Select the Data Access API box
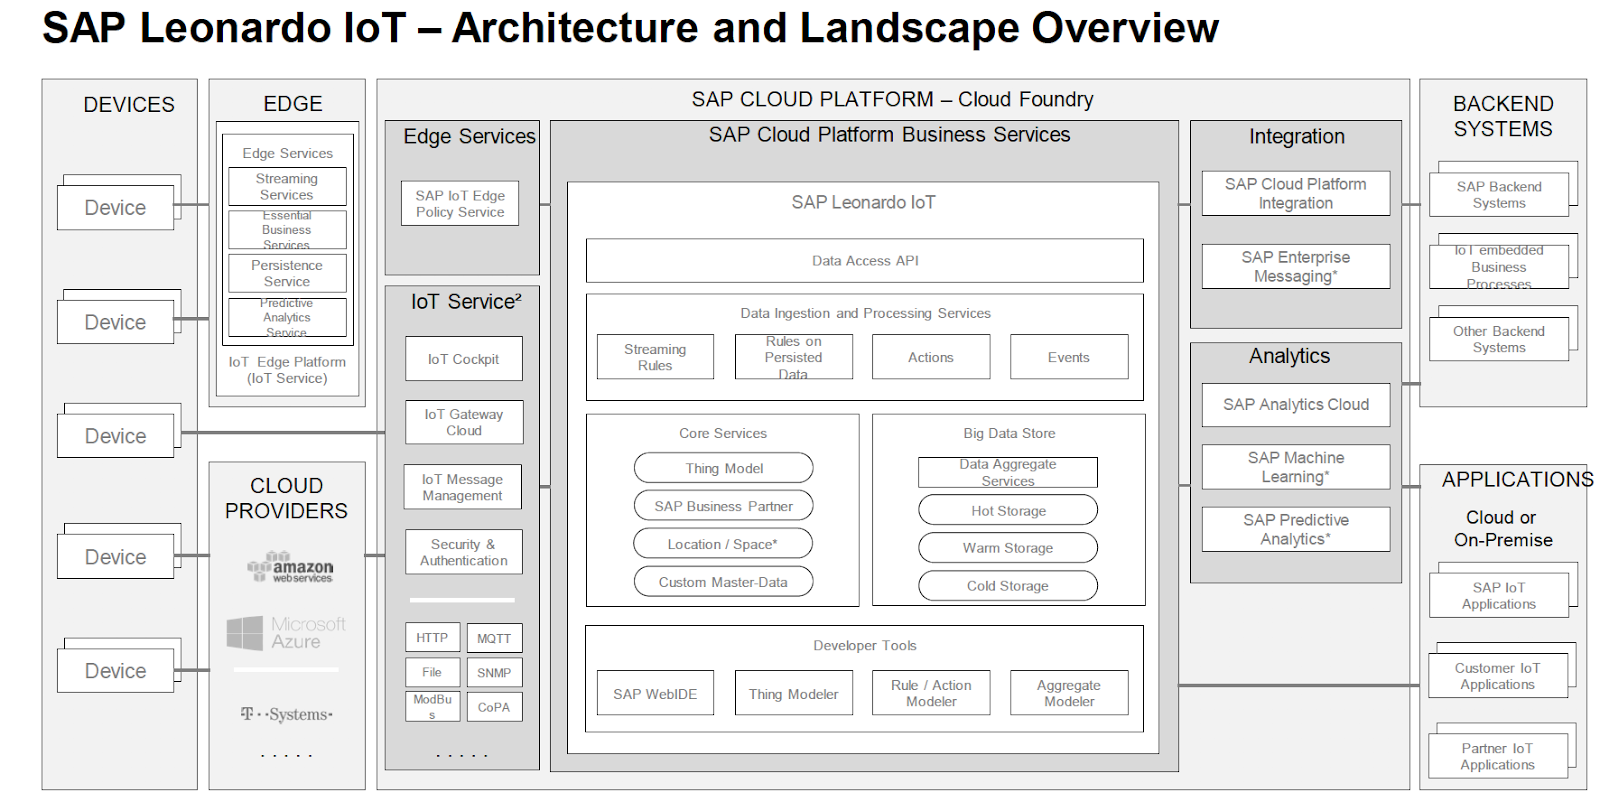The image size is (1600, 802). [865, 260]
